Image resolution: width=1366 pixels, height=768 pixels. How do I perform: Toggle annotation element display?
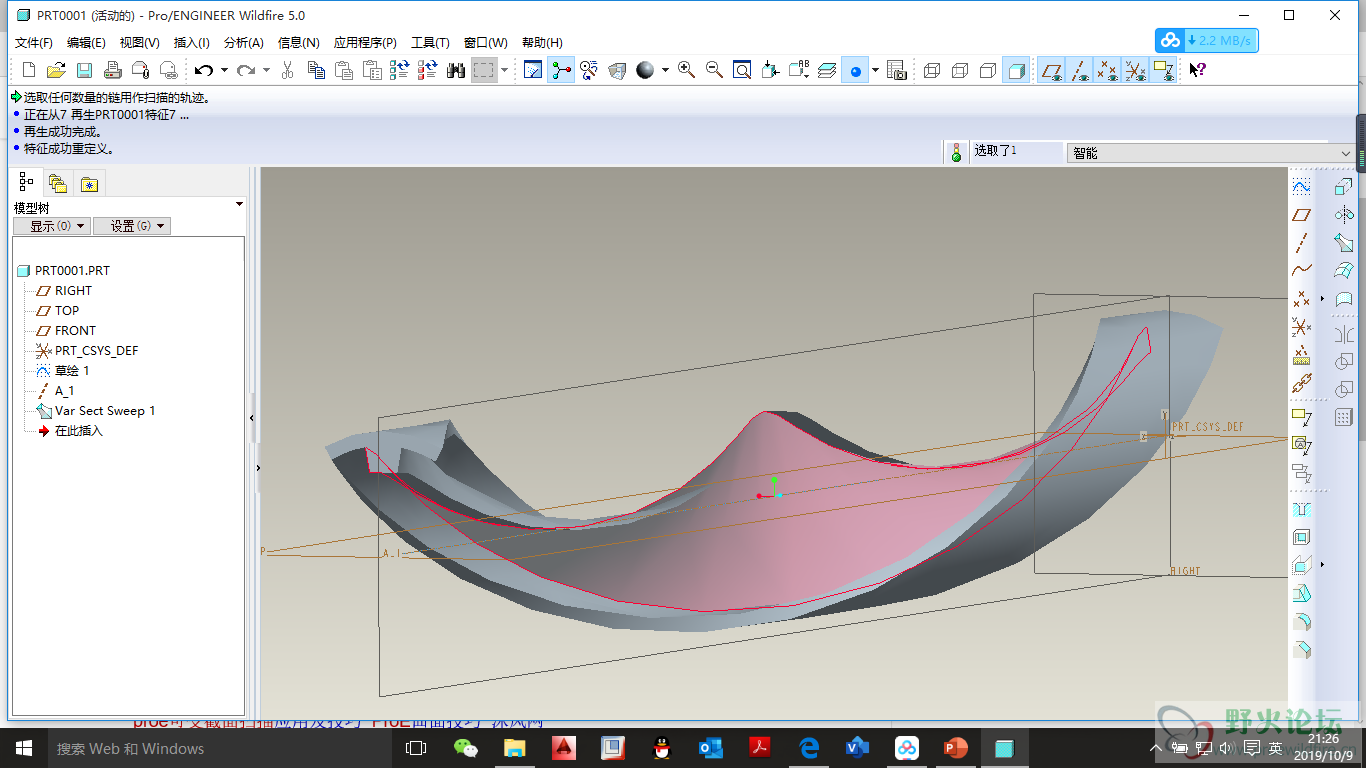[1163, 70]
